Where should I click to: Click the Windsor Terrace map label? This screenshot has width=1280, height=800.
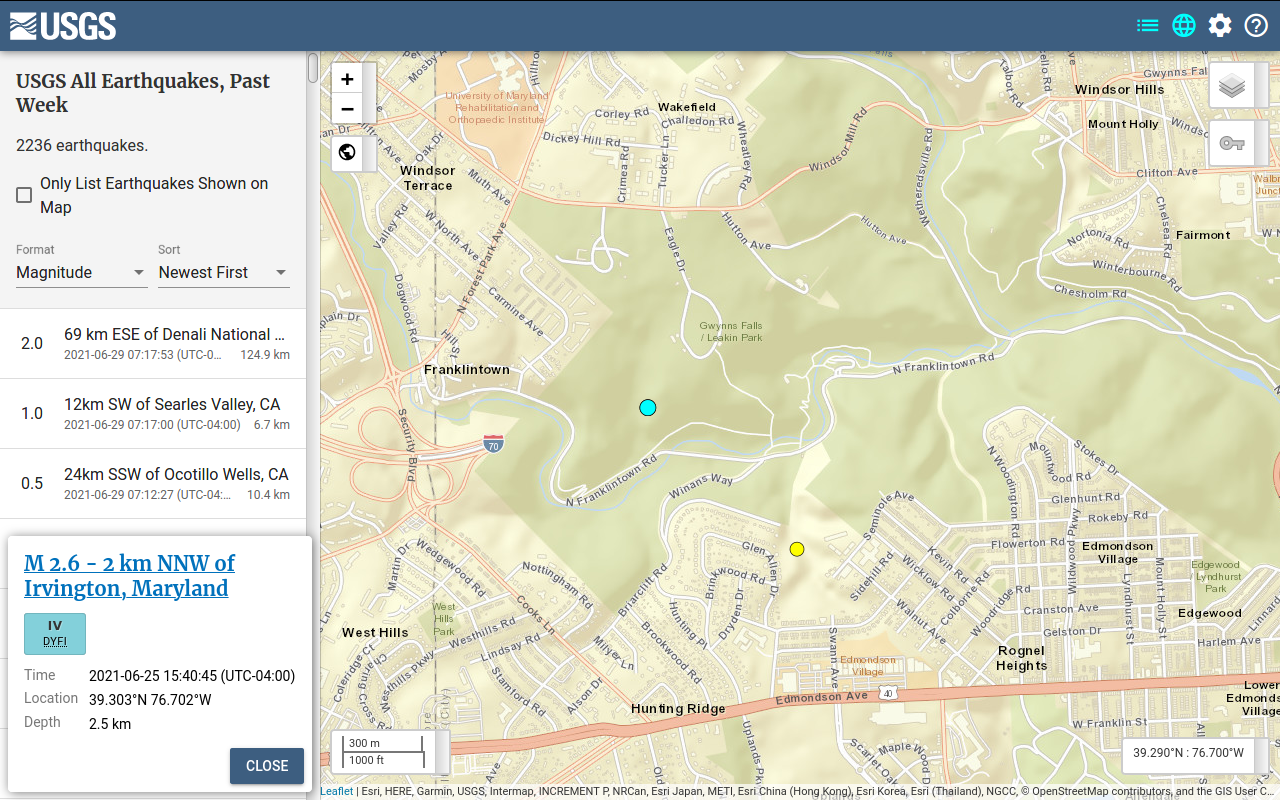[x=428, y=178]
